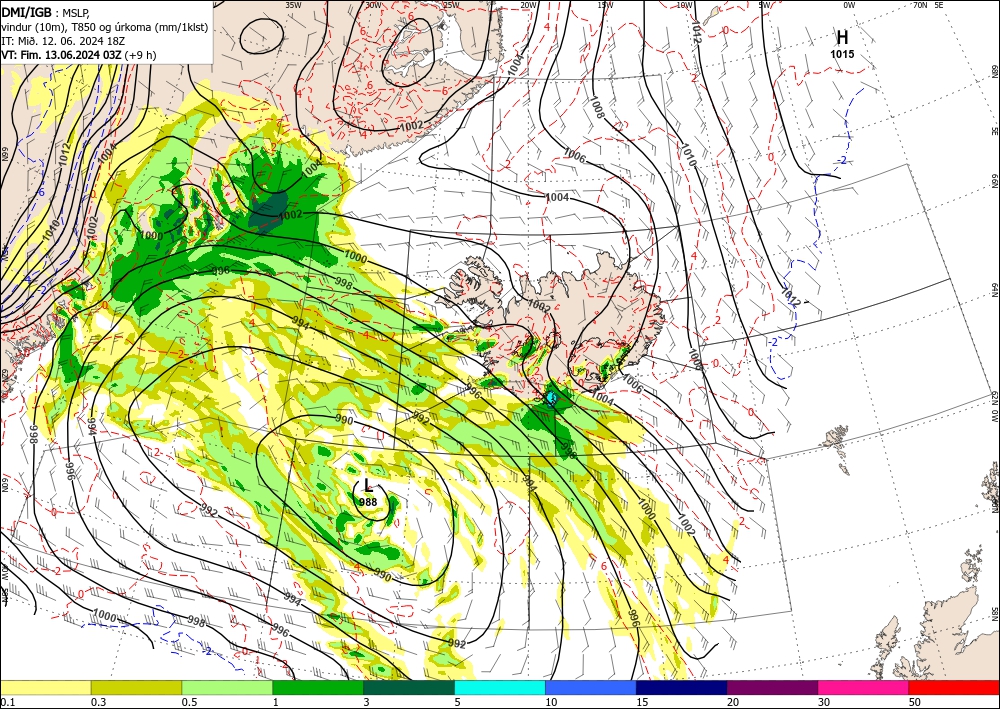This screenshot has height=709, width=1000.
Task: Click the '66N' latitude label on right edge
Action: click(994, 181)
